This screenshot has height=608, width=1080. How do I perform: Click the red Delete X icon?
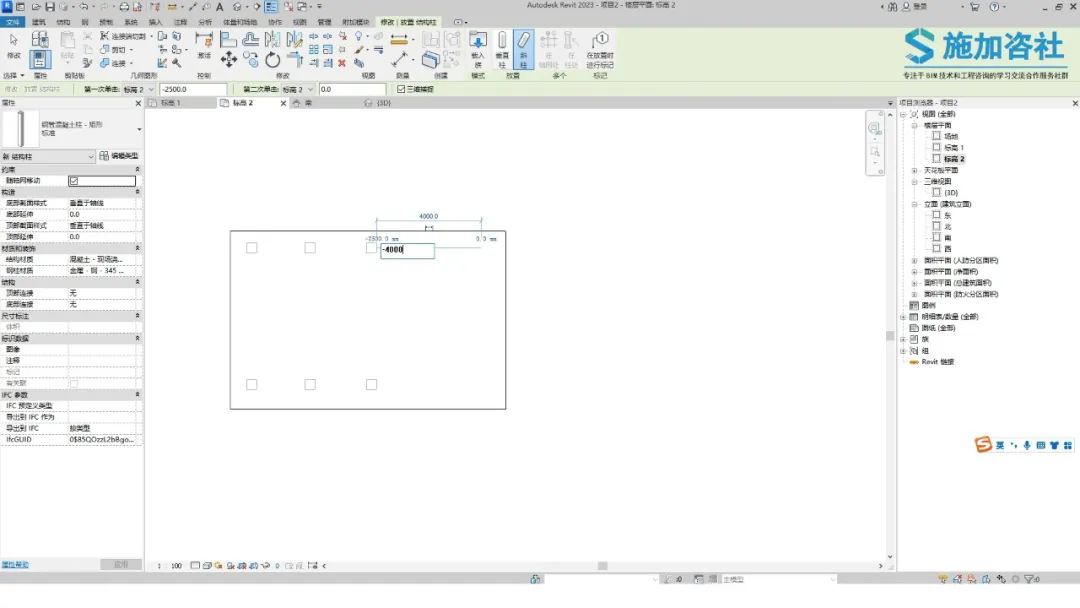point(342,63)
